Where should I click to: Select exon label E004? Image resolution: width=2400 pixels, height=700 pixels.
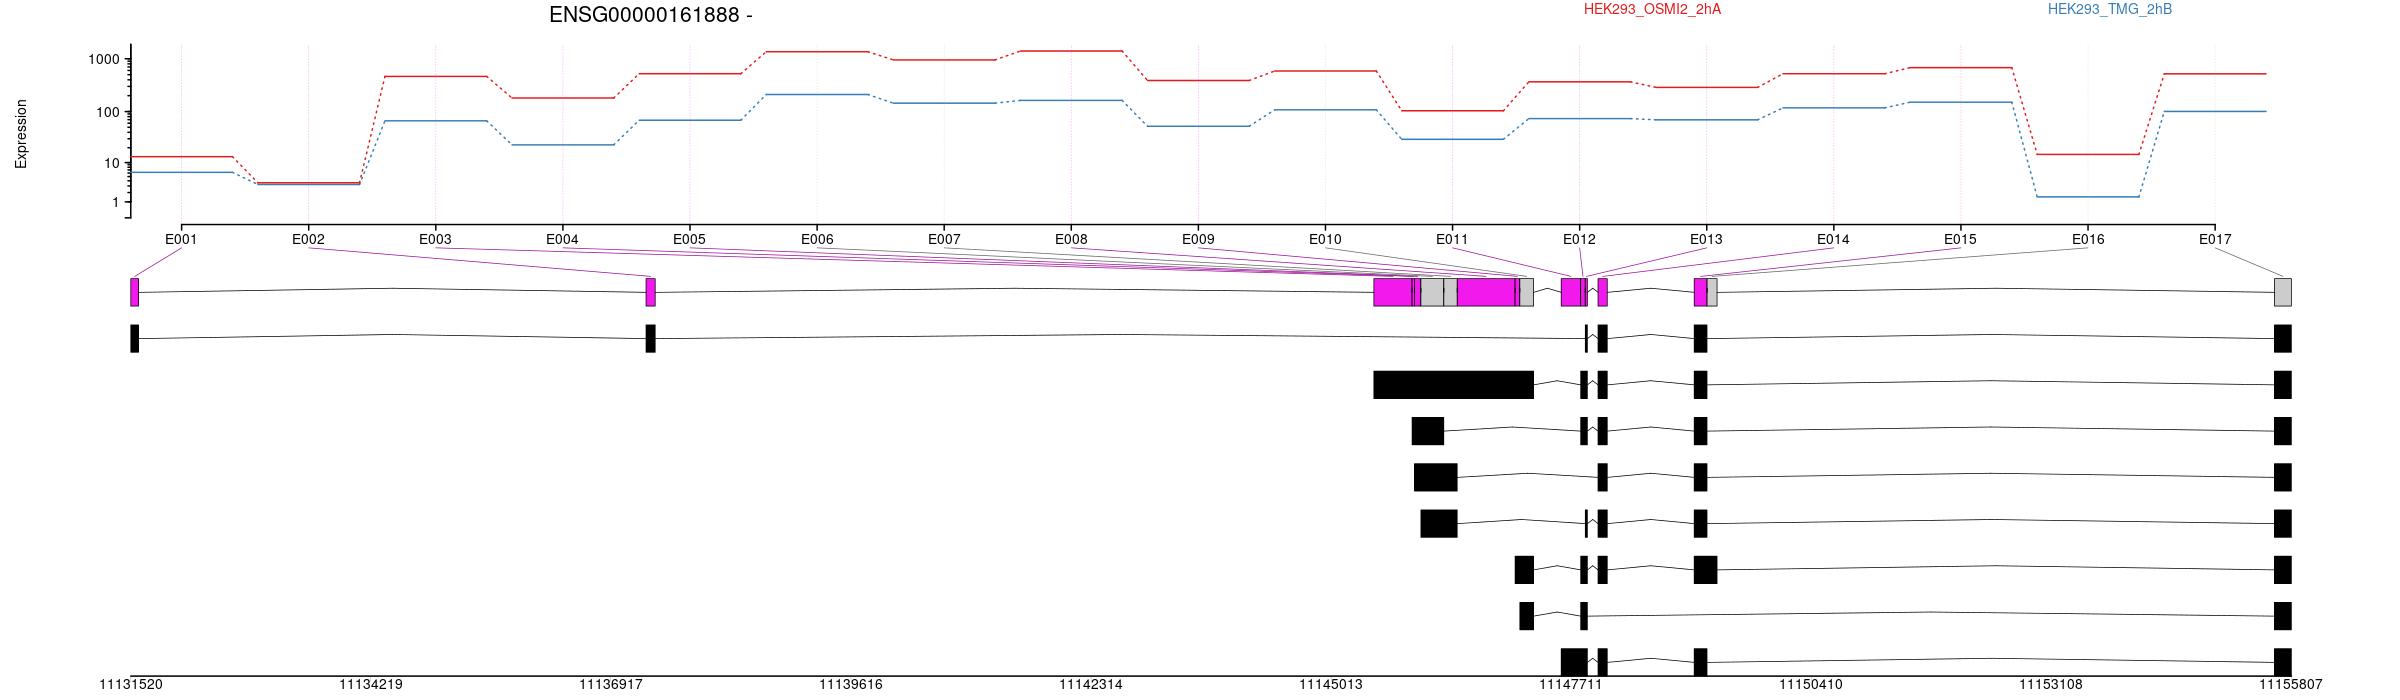pos(562,239)
